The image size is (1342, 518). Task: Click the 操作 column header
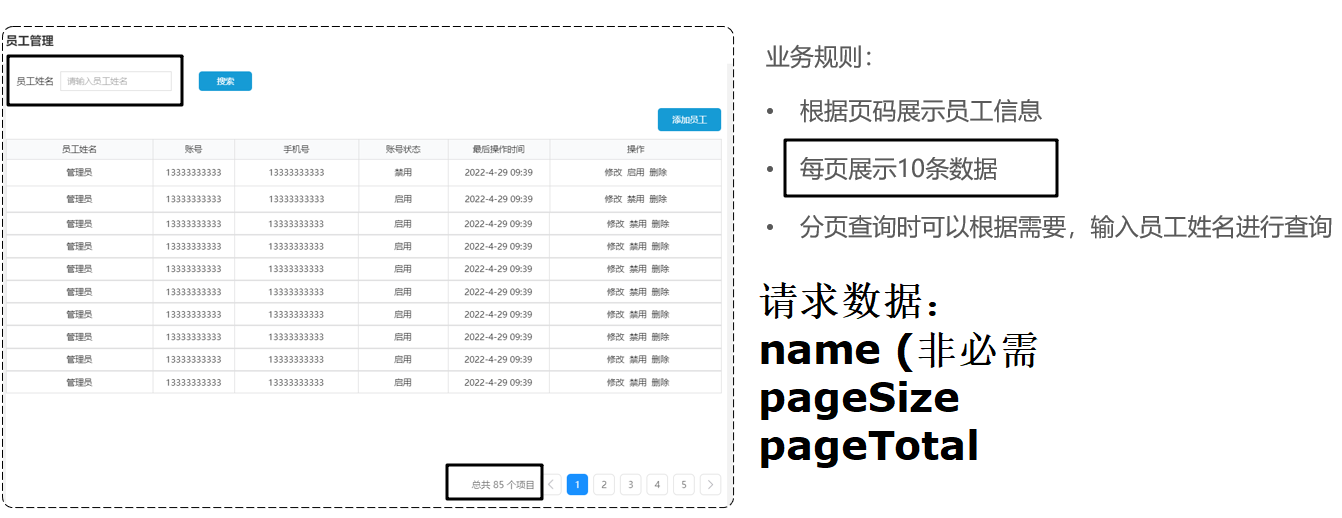(x=635, y=149)
